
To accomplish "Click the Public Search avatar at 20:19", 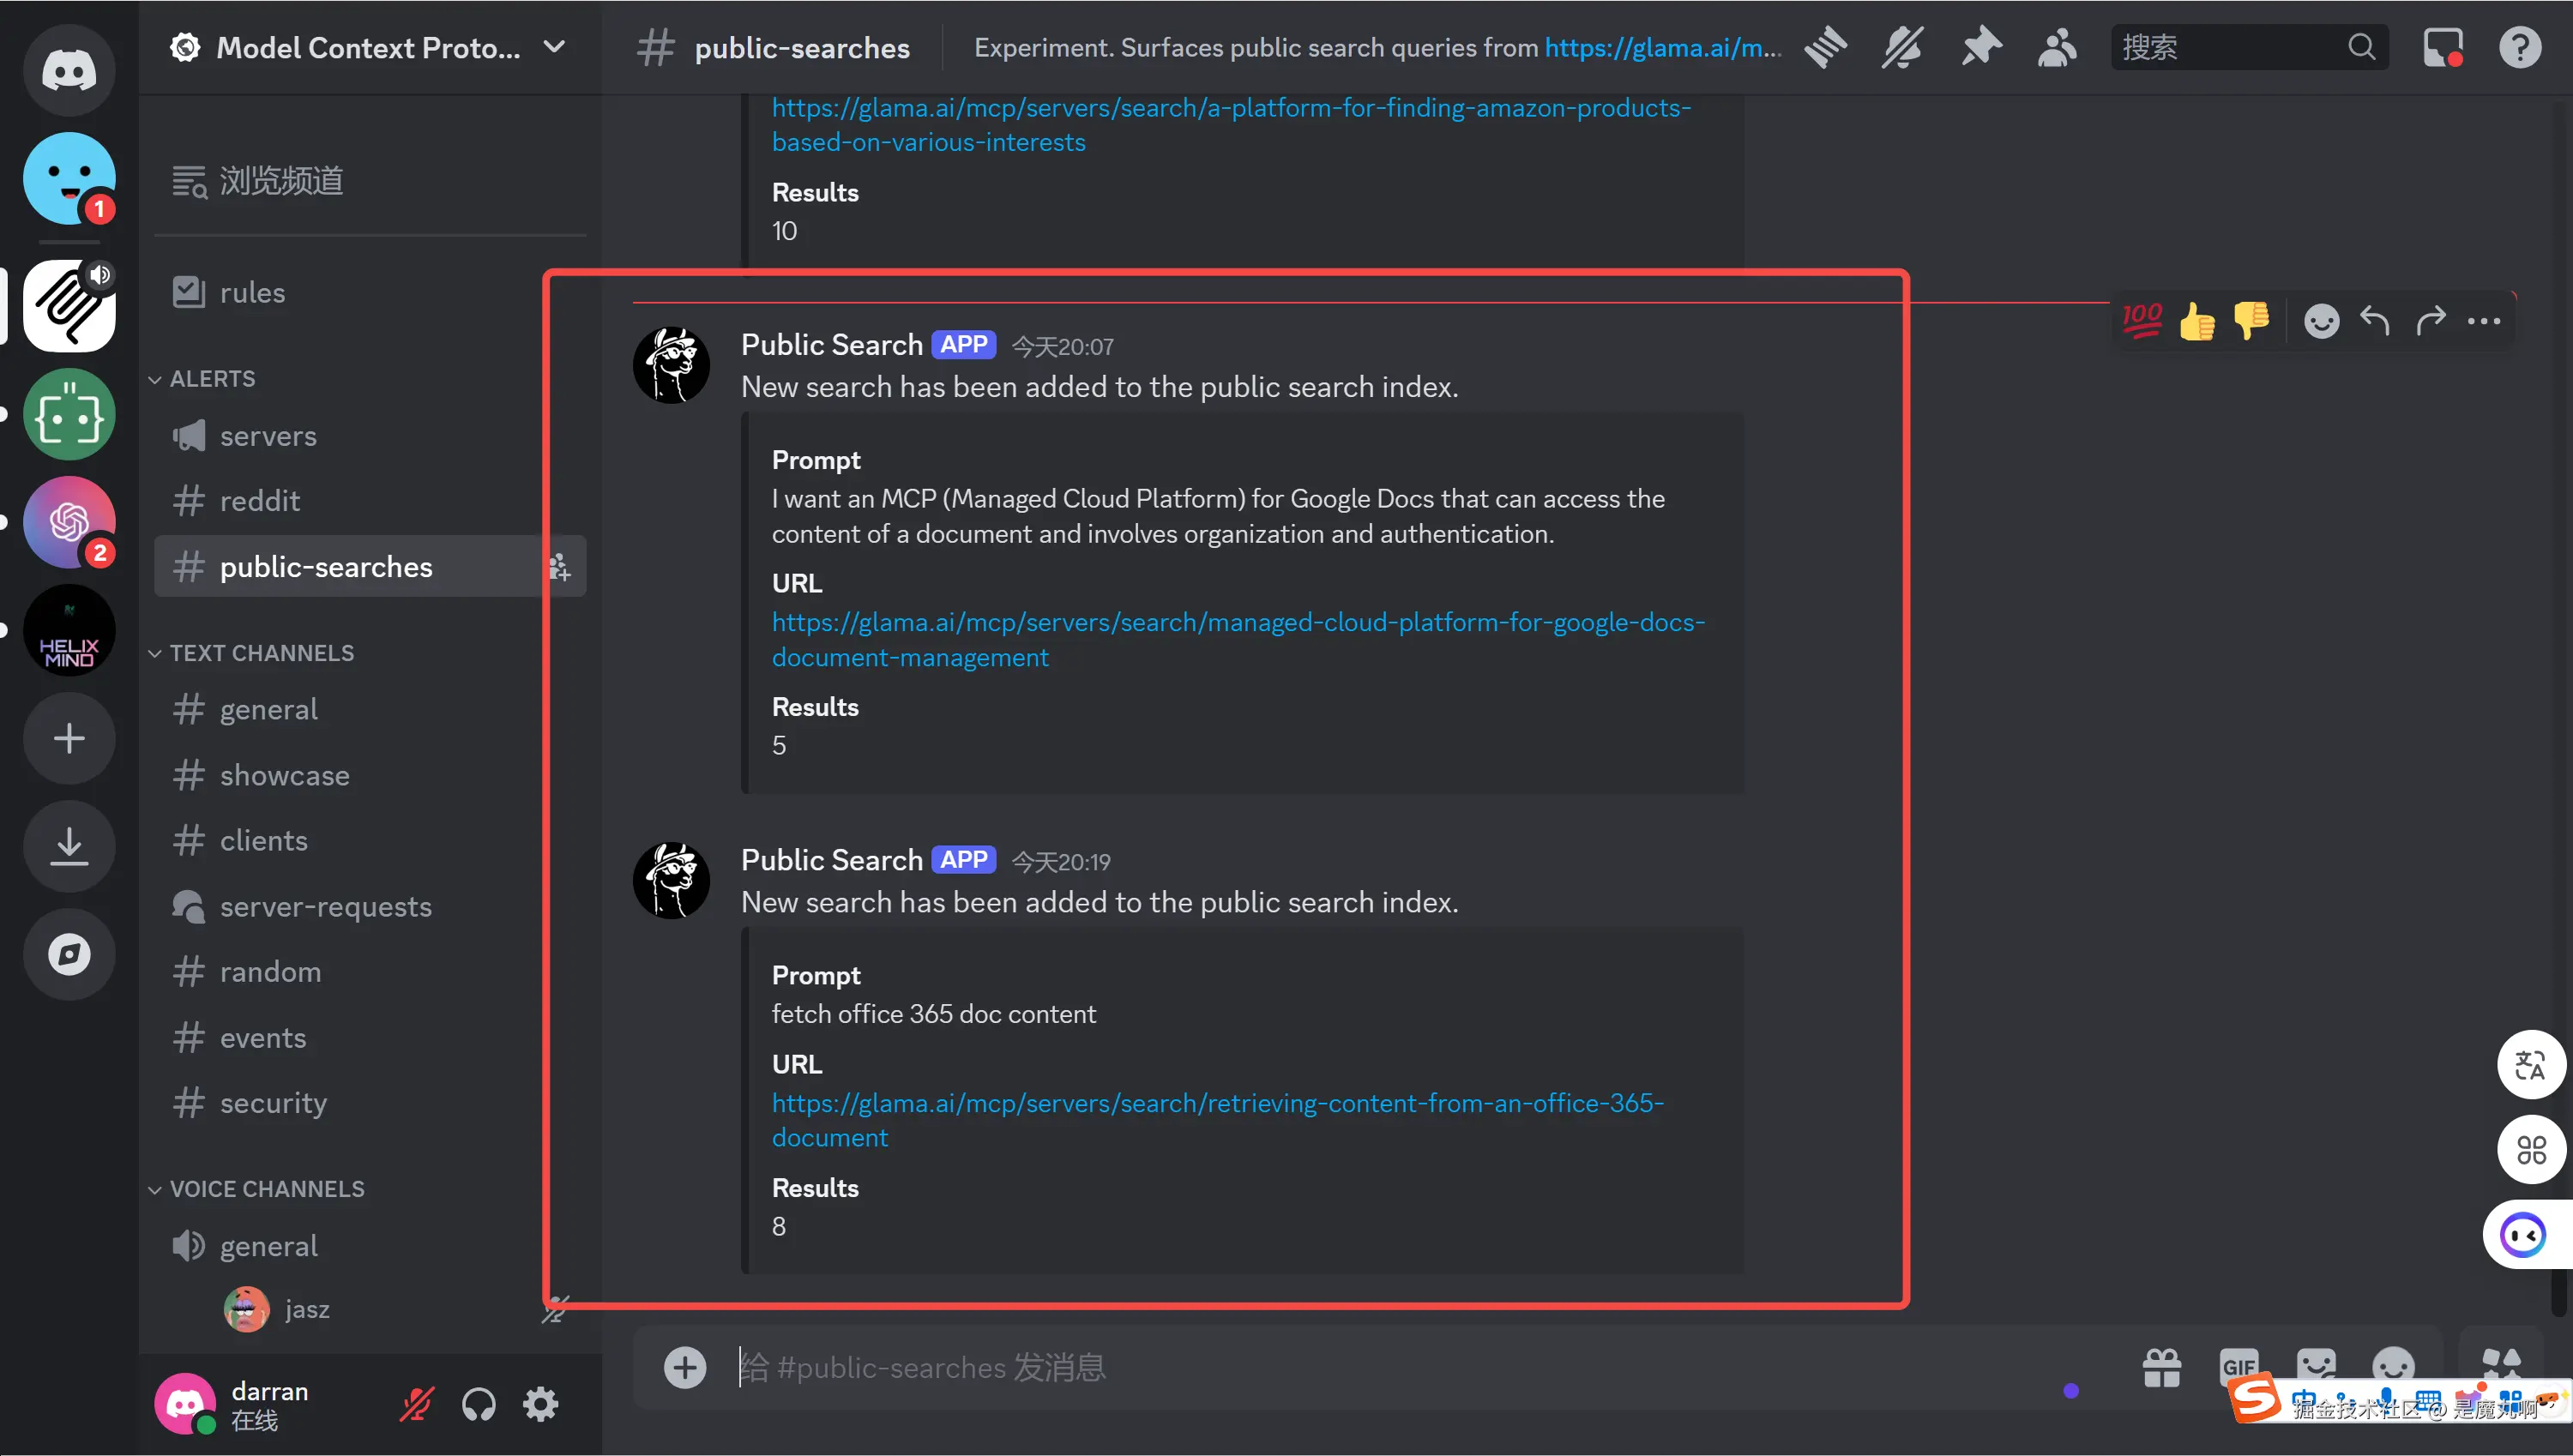I will 671,881.
